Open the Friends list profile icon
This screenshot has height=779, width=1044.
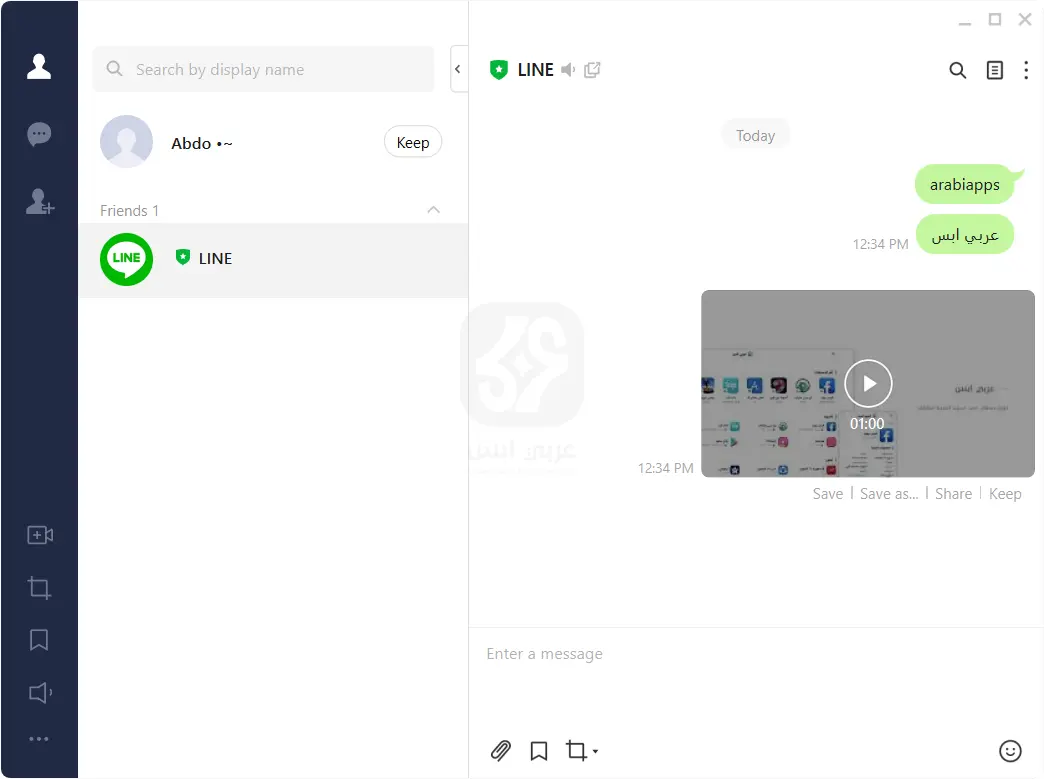pos(39,67)
